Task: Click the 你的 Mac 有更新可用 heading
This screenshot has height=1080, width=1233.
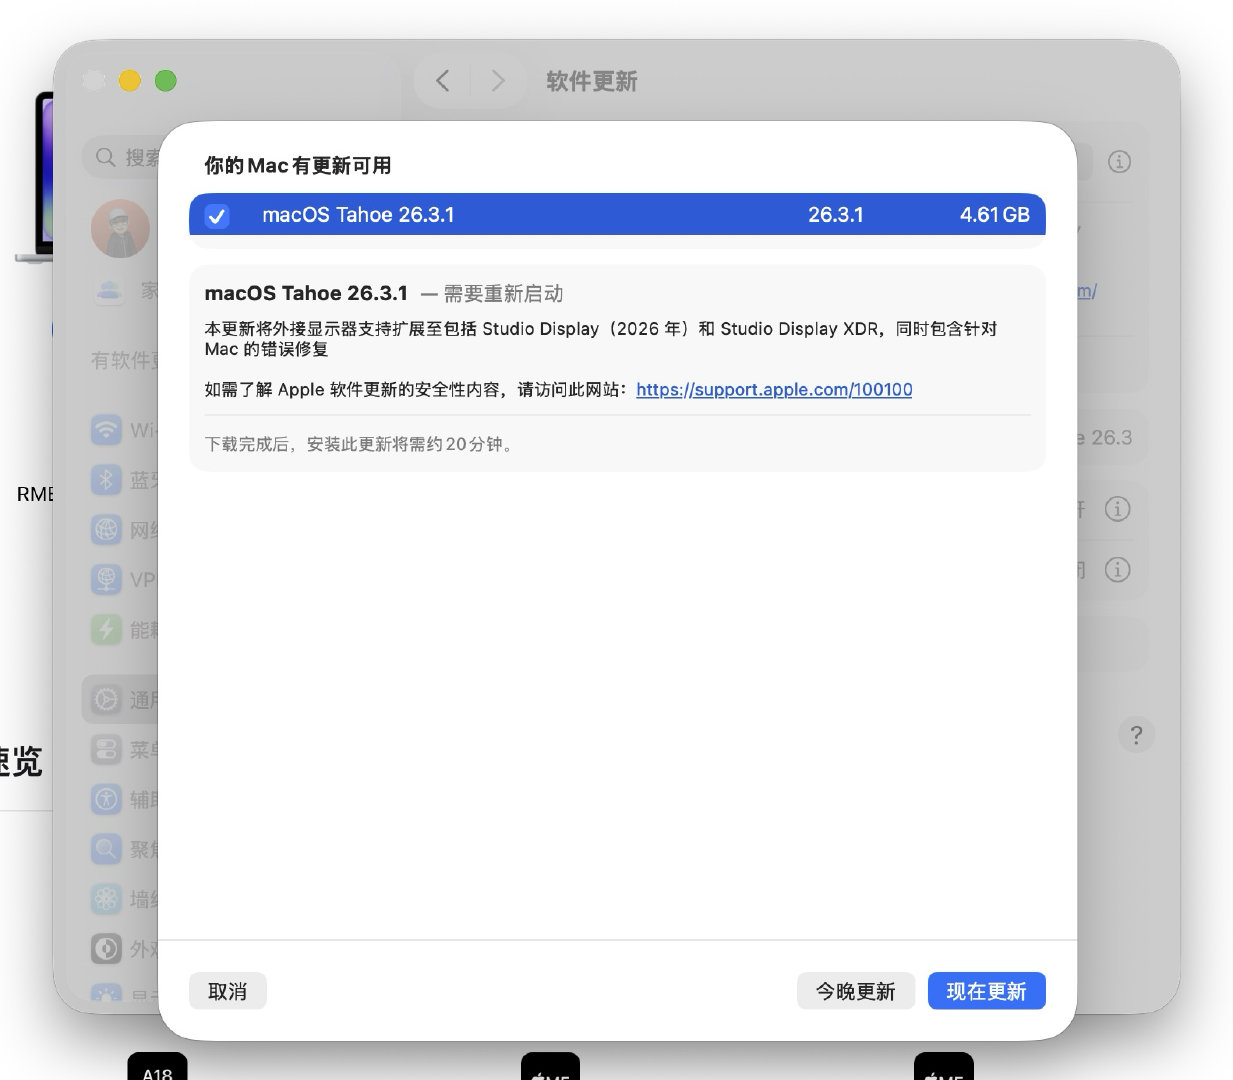Action: pyautogui.click(x=298, y=166)
